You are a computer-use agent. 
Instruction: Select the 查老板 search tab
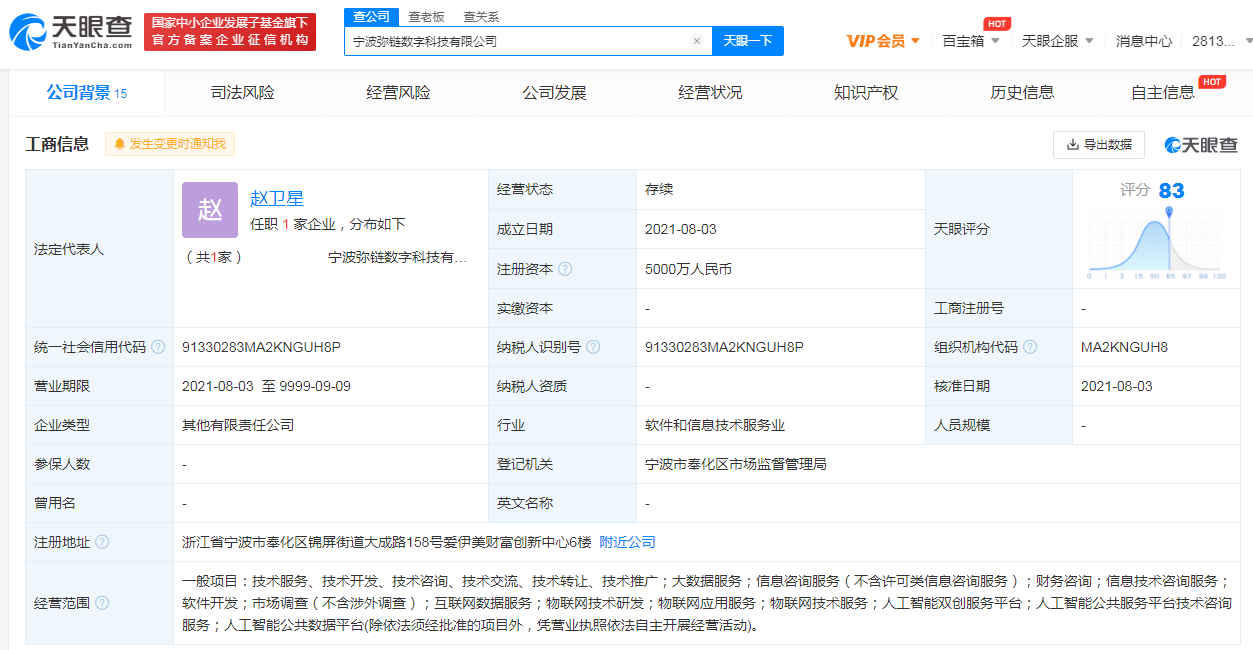coord(426,17)
